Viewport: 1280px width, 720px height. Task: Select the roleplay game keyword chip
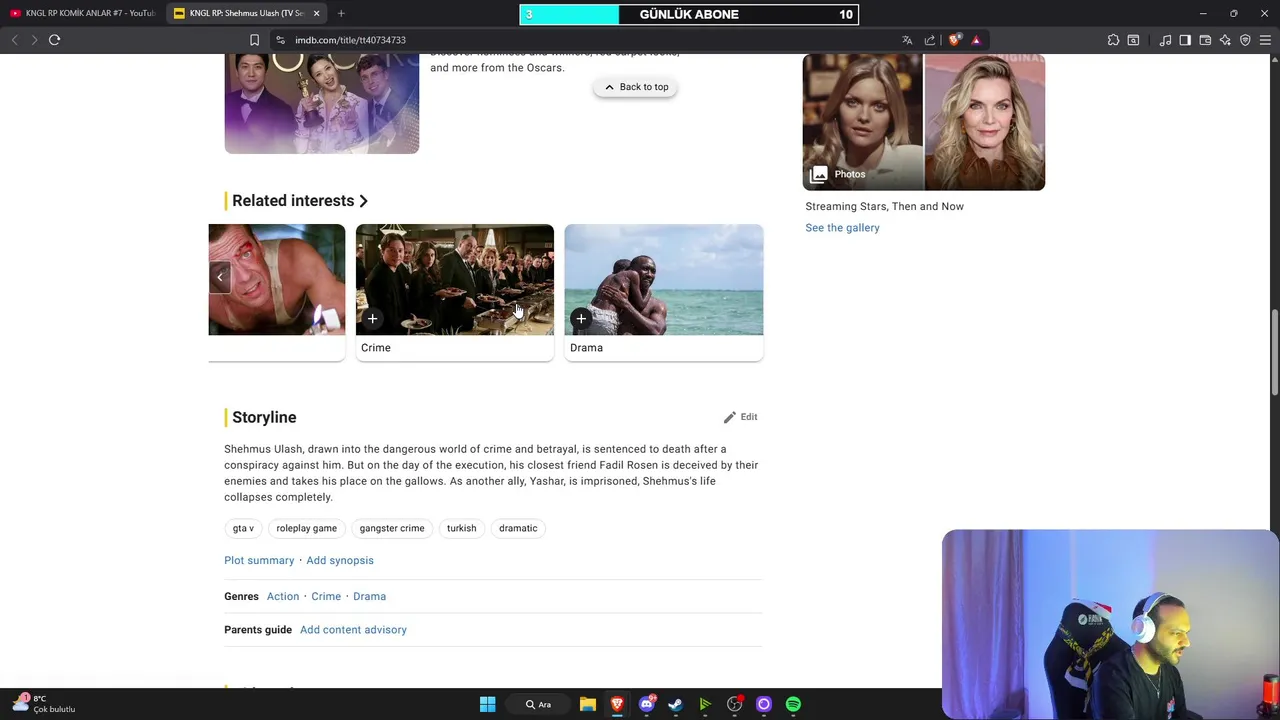pyautogui.click(x=307, y=528)
